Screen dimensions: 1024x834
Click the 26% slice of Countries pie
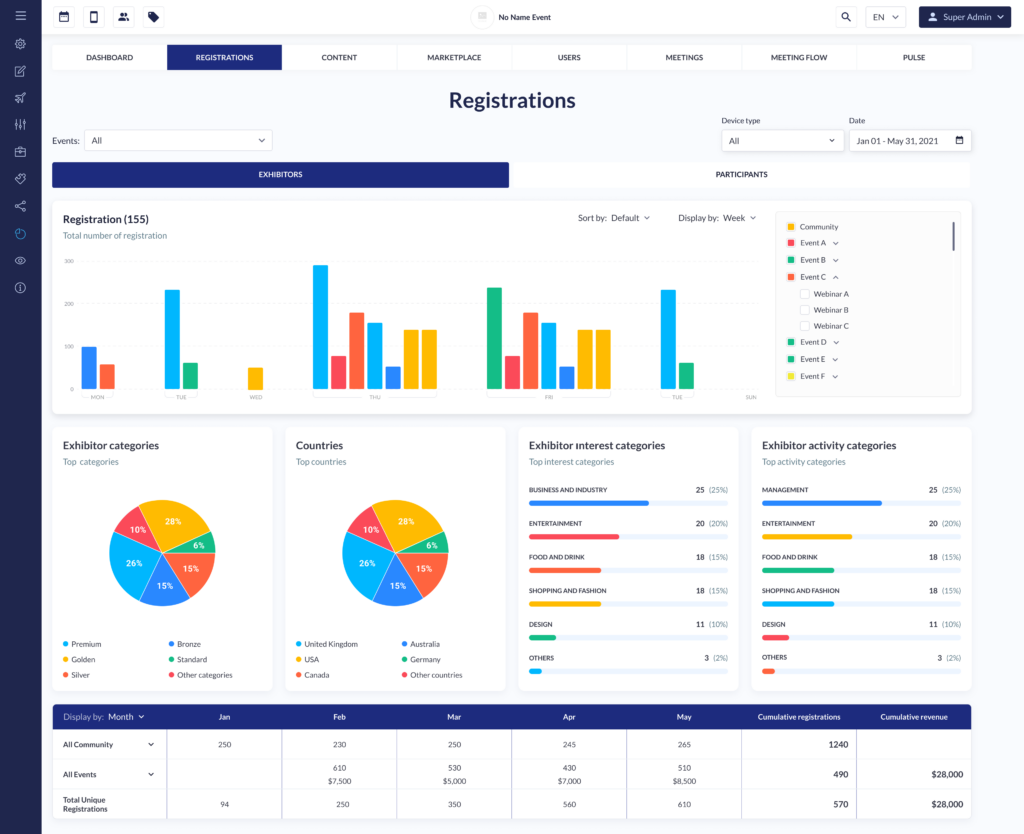[366, 563]
